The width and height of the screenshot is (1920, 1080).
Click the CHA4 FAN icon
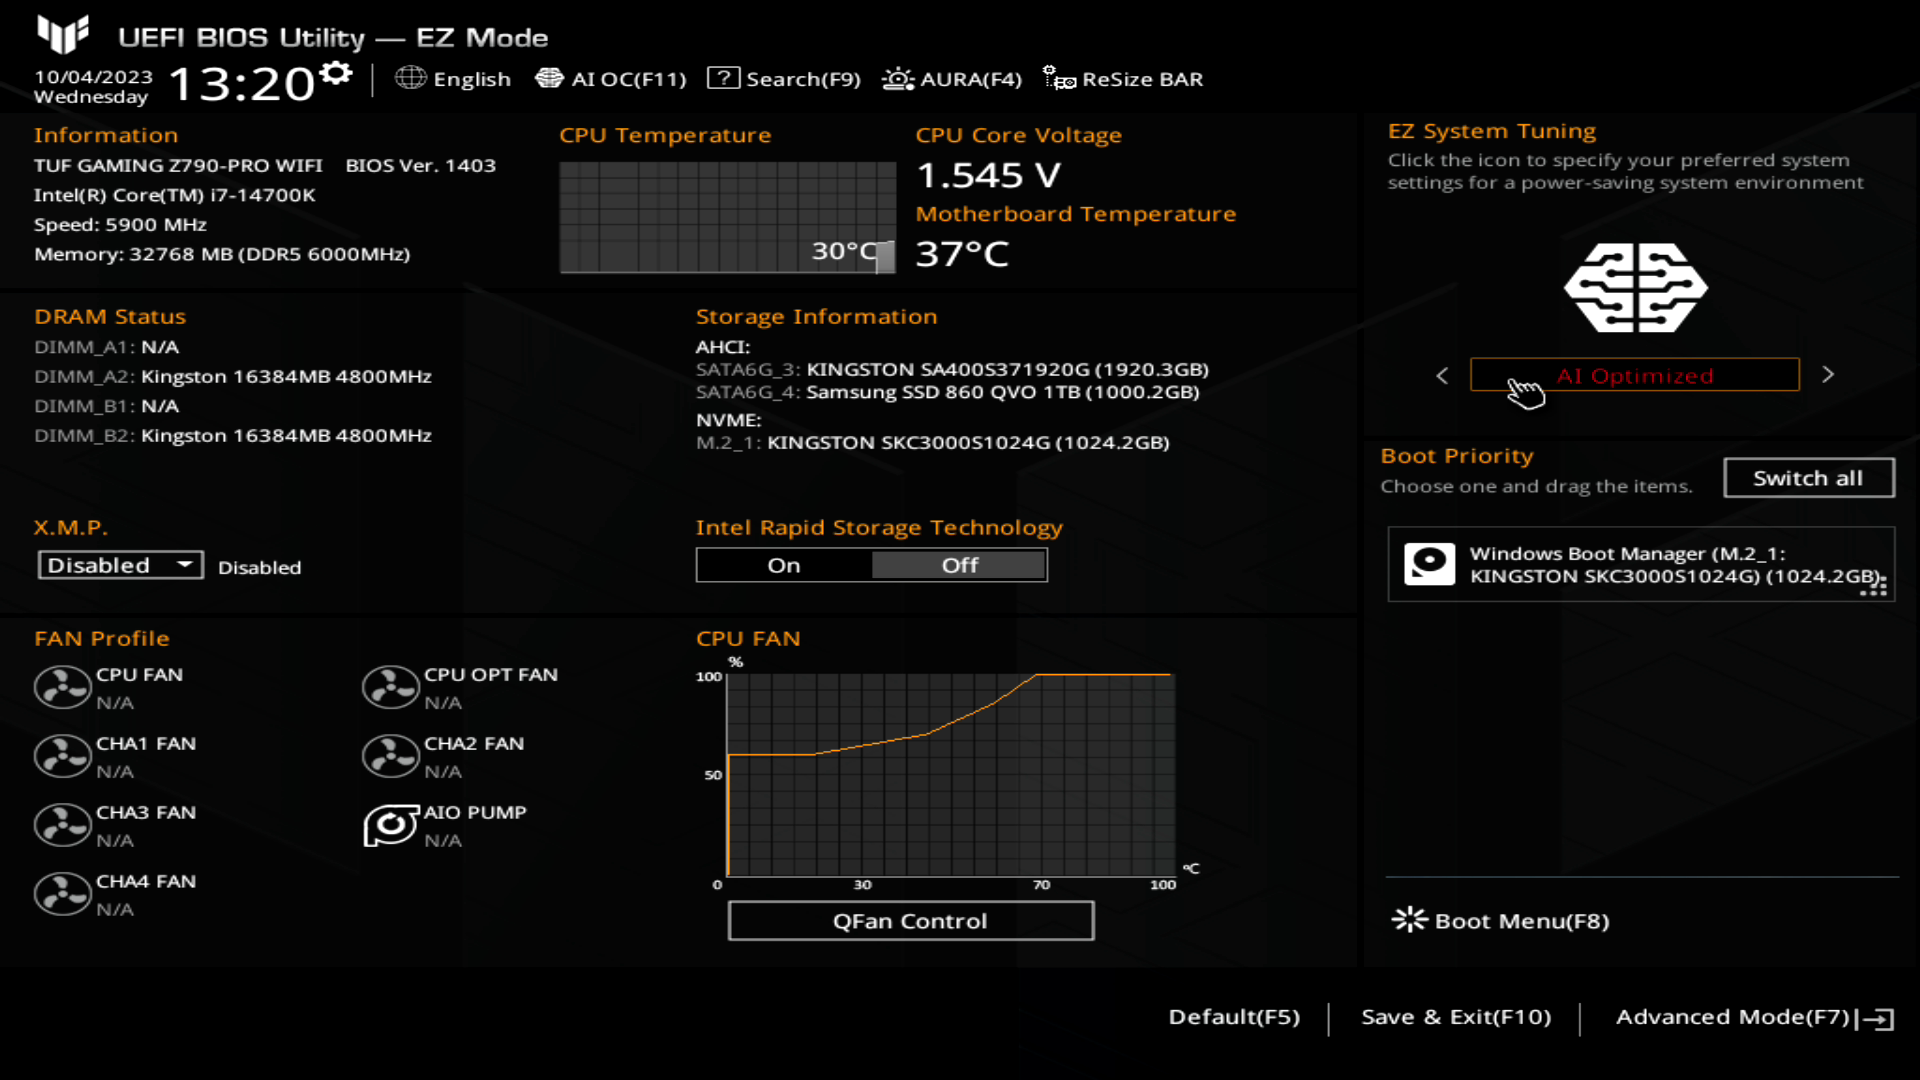[63, 895]
